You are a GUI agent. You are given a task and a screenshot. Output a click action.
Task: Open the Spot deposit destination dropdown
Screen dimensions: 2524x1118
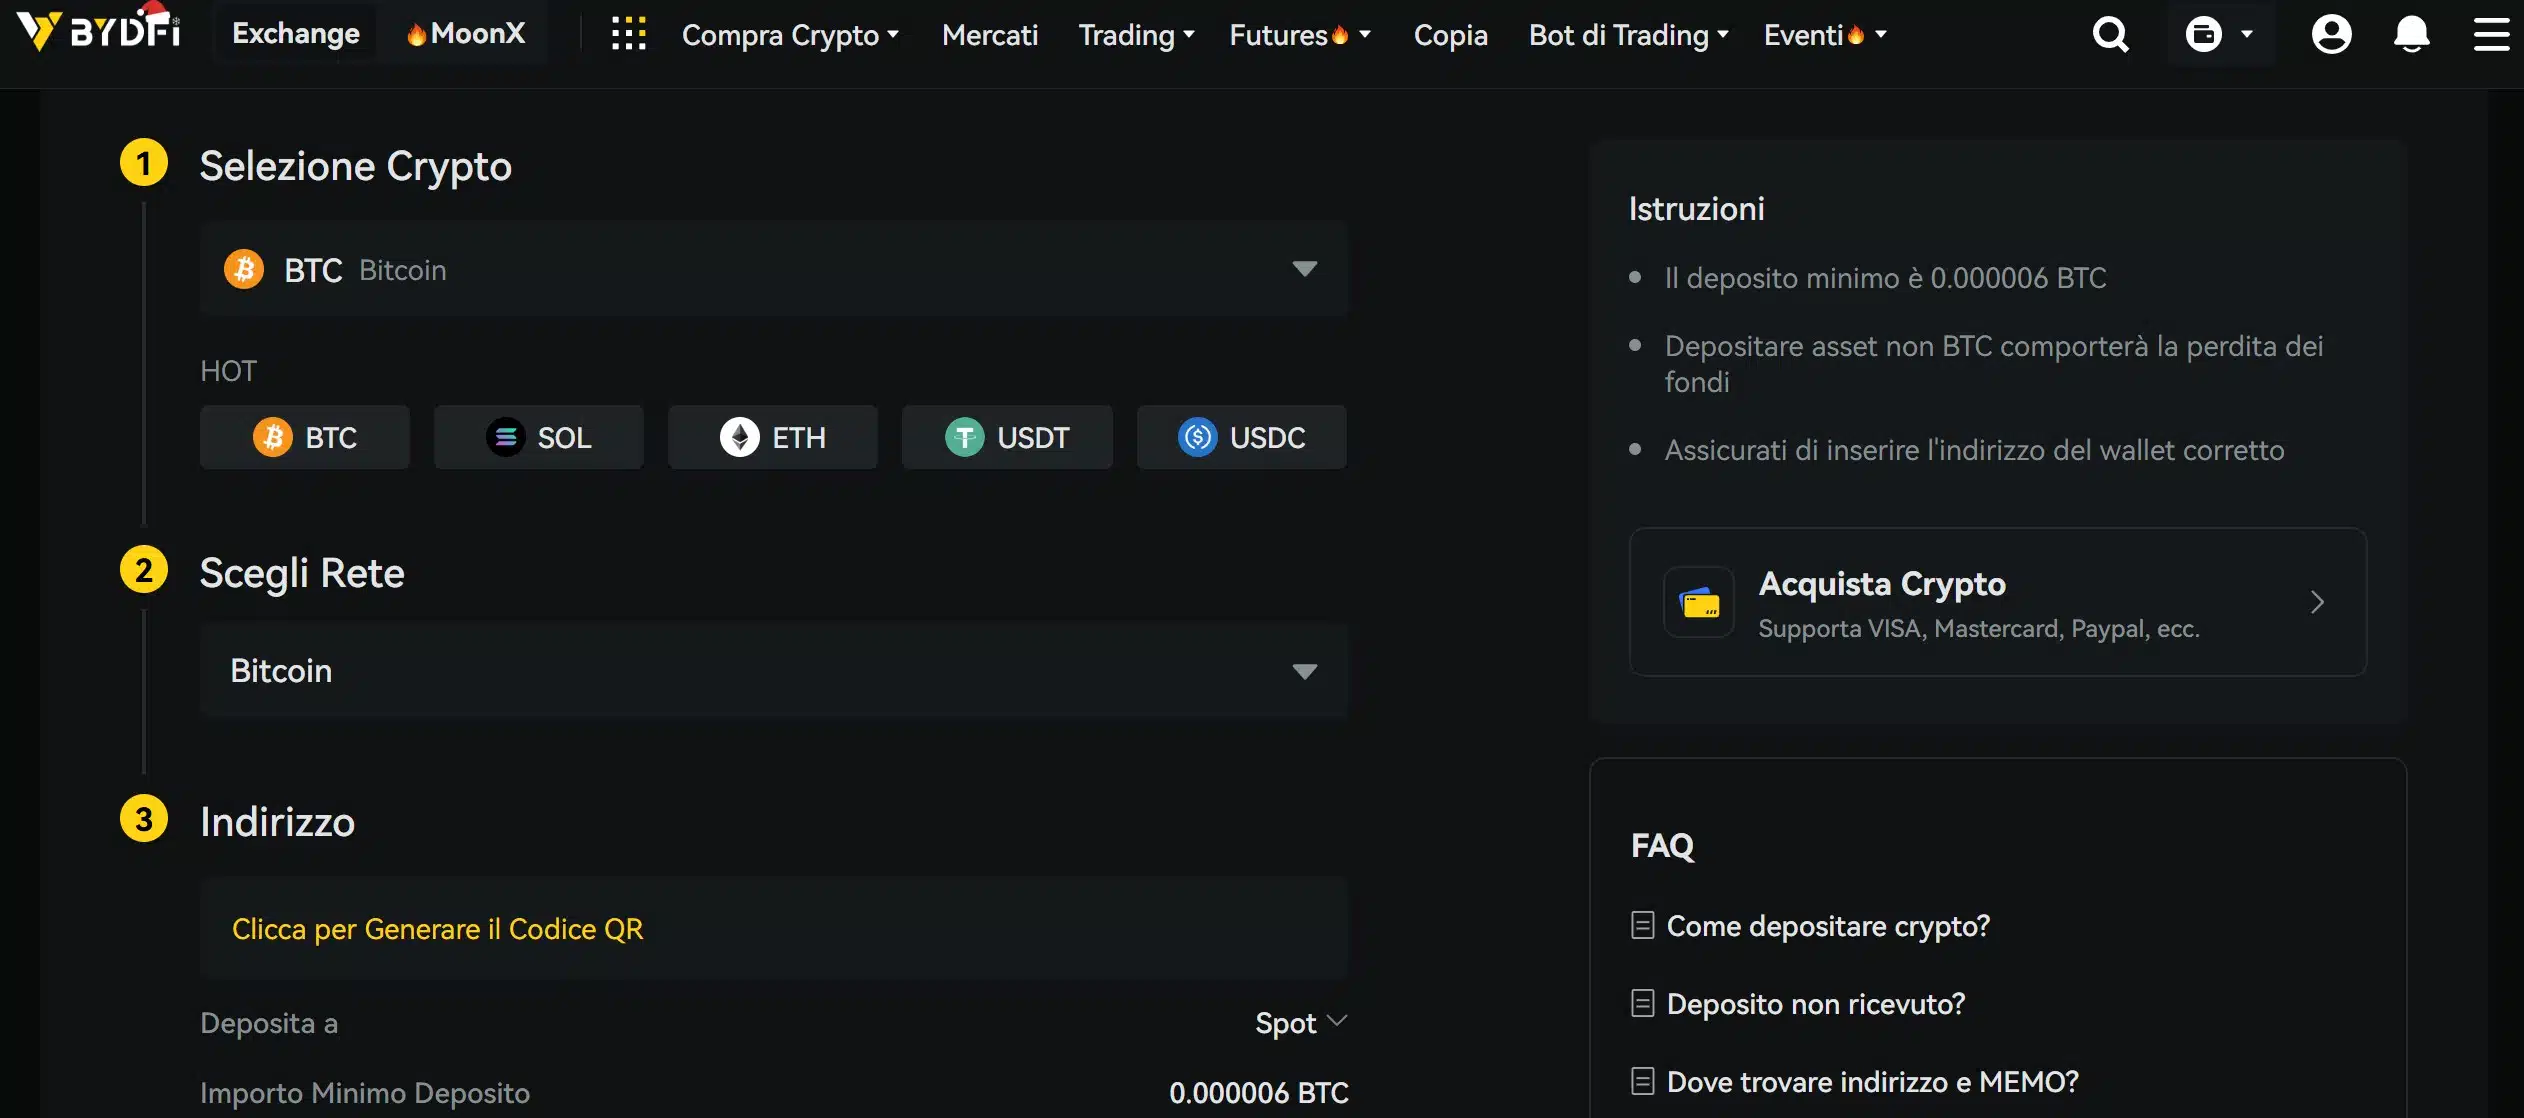click(x=1299, y=1022)
